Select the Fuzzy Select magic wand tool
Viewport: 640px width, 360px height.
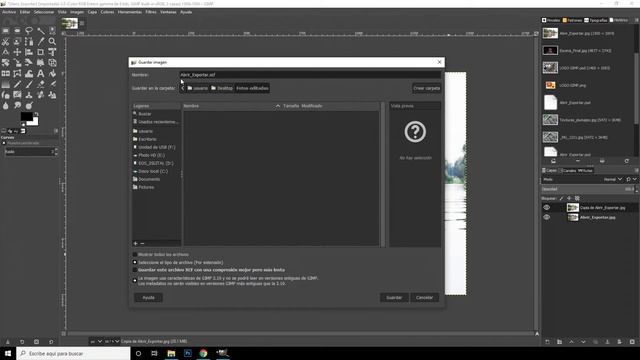(41, 31)
